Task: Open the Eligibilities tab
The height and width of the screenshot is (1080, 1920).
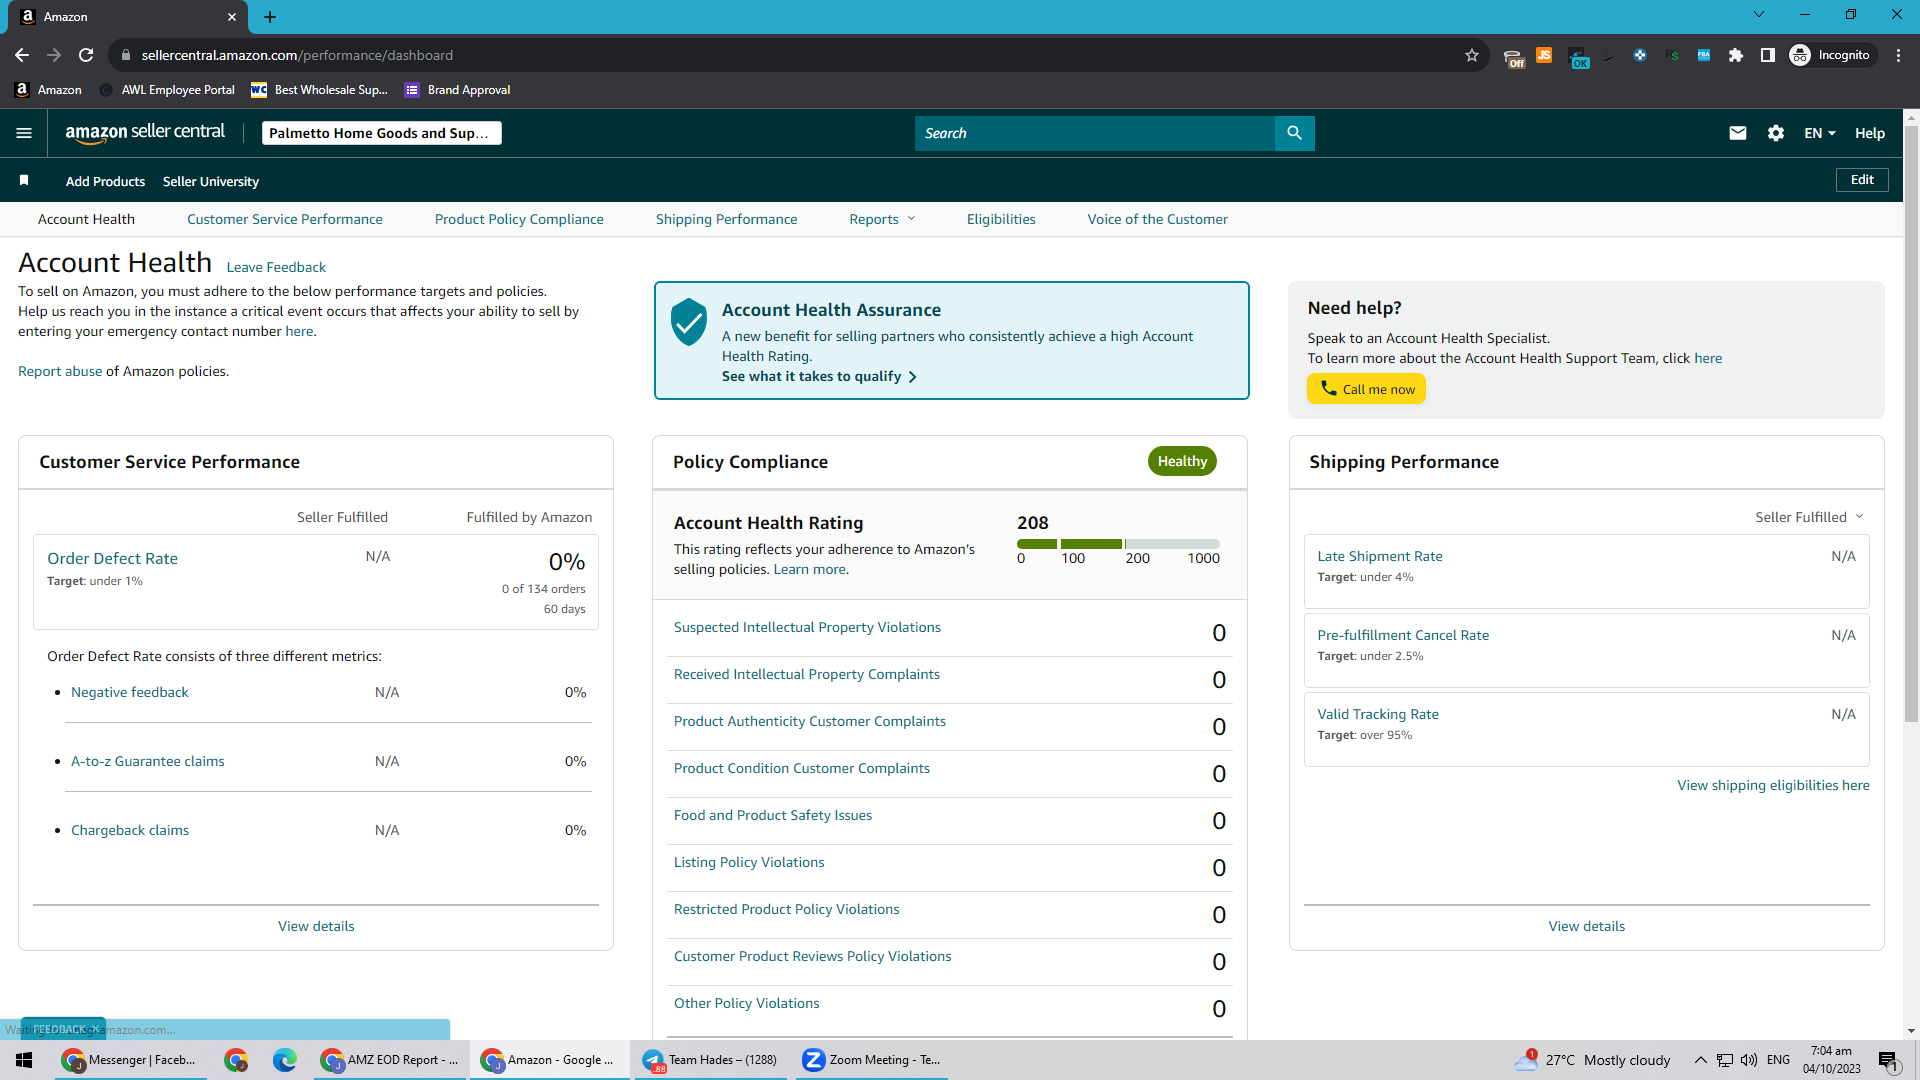Action: pos(1001,219)
